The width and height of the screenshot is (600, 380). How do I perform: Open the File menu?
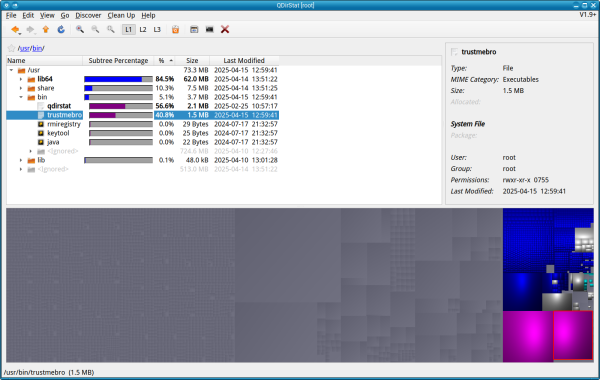coord(11,15)
